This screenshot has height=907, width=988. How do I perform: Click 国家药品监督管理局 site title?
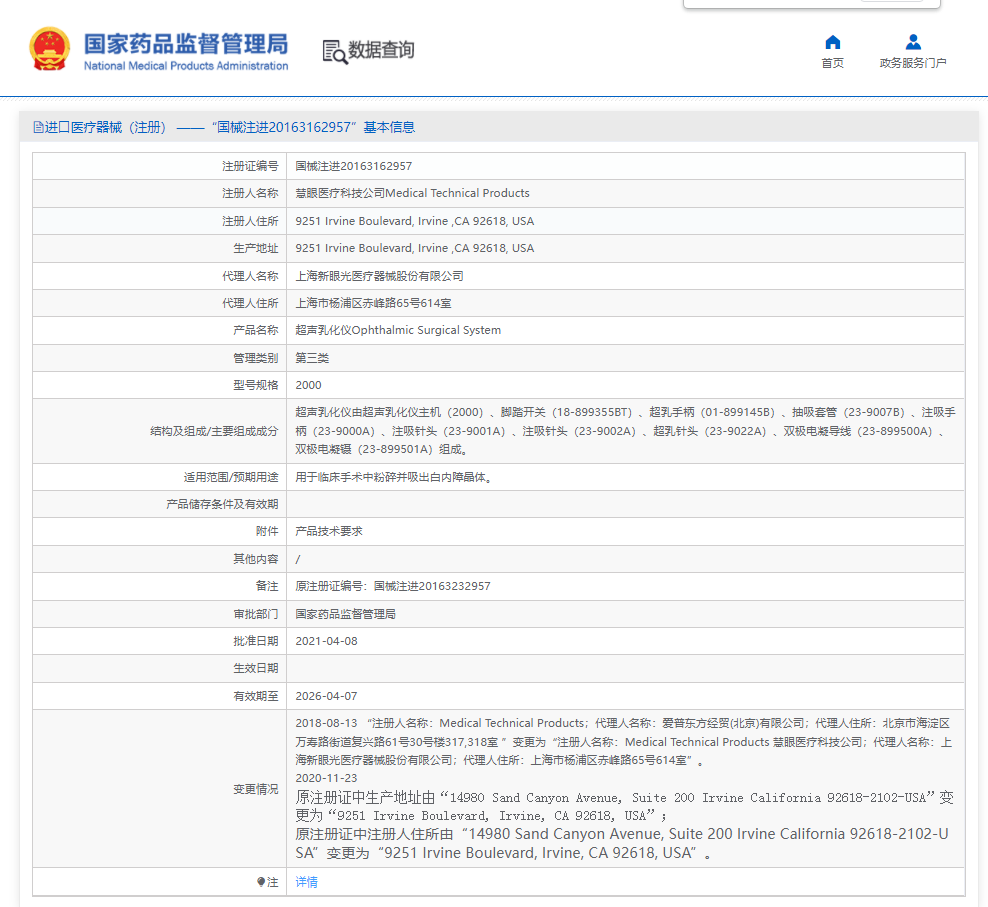186,44
